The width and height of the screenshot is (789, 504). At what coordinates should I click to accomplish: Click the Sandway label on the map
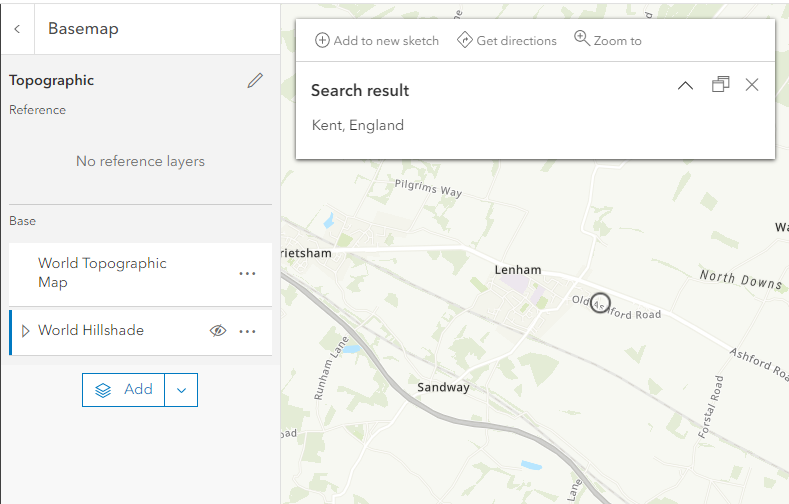pyautogui.click(x=443, y=387)
